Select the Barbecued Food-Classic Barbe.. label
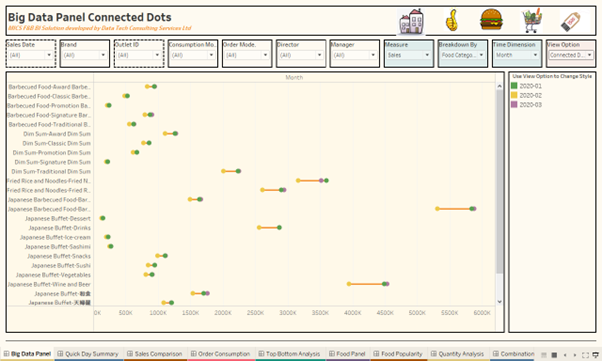The width and height of the screenshot is (602, 361). [49, 96]
